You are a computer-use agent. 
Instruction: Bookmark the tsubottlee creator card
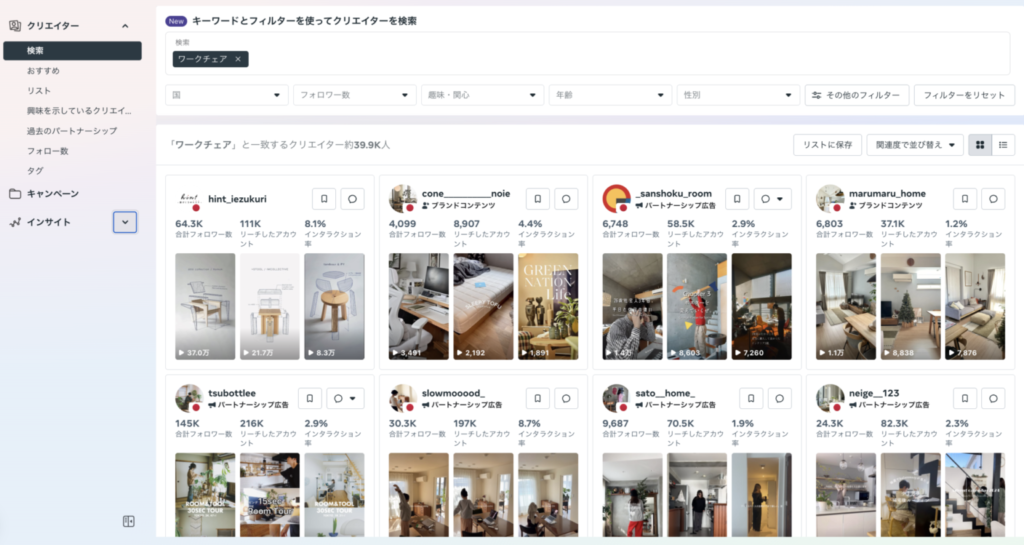(x=310, y=398)
